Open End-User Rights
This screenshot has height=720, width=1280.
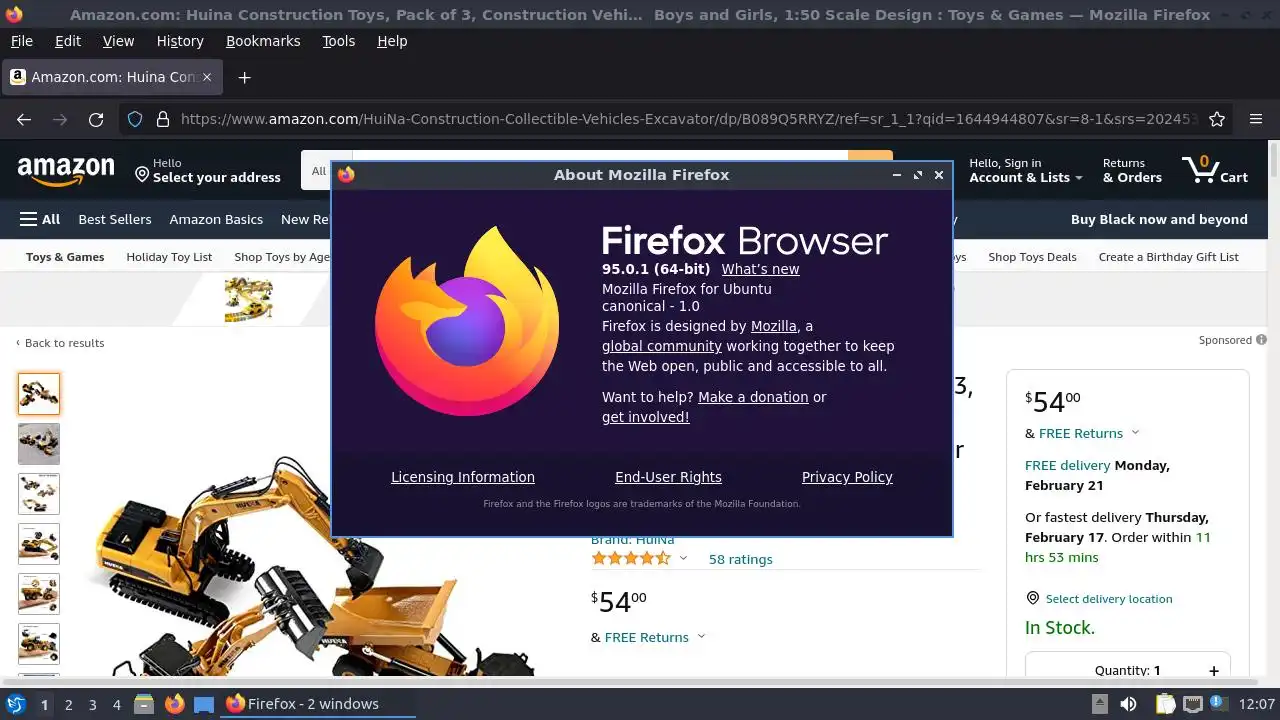668,477
